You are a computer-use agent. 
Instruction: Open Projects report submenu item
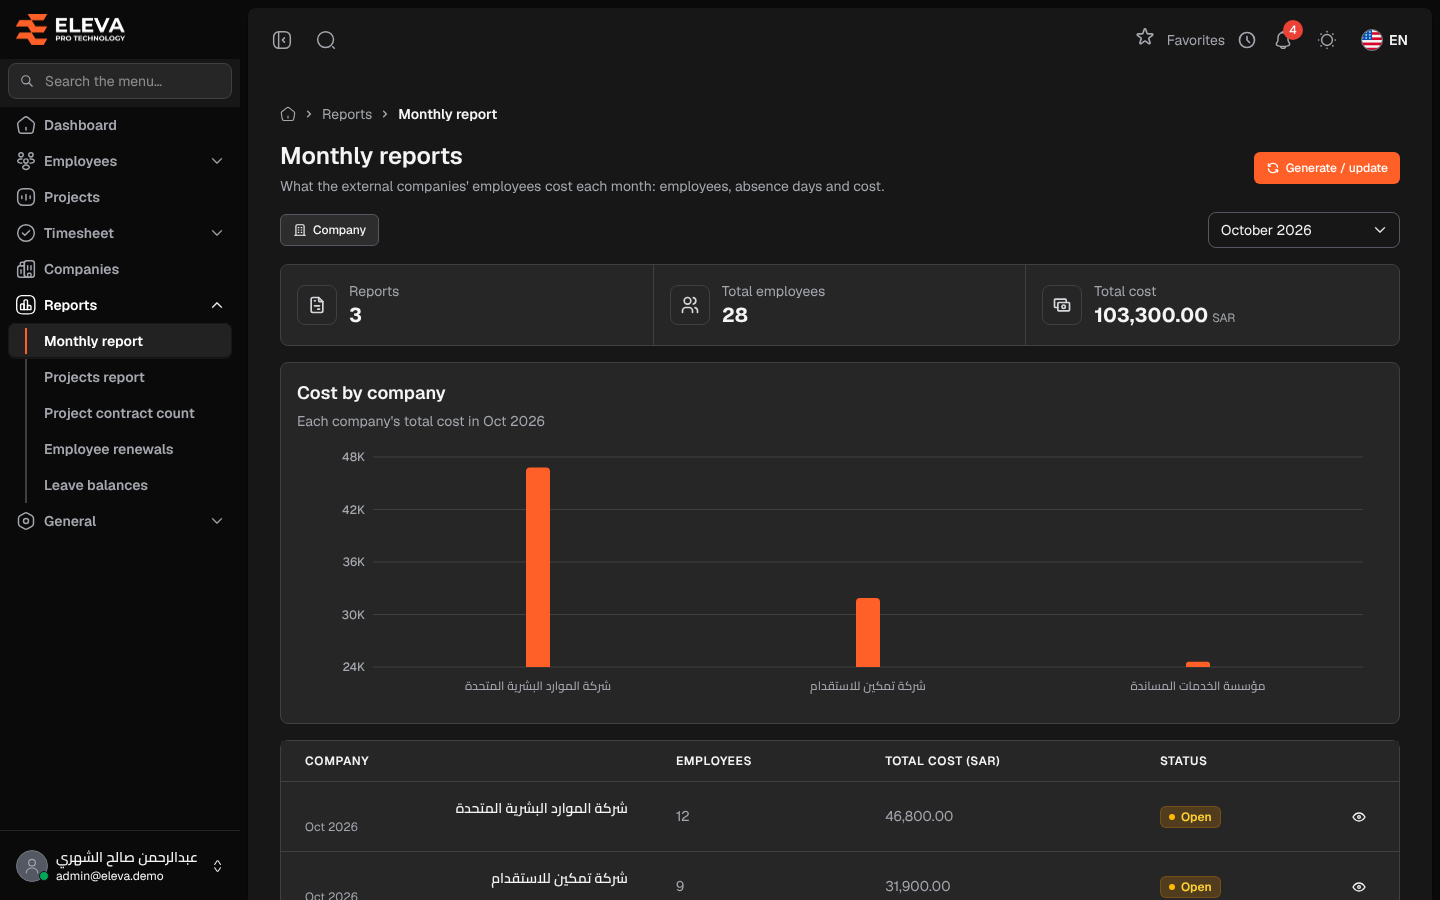pyautogui.click(x=94, y=377)
